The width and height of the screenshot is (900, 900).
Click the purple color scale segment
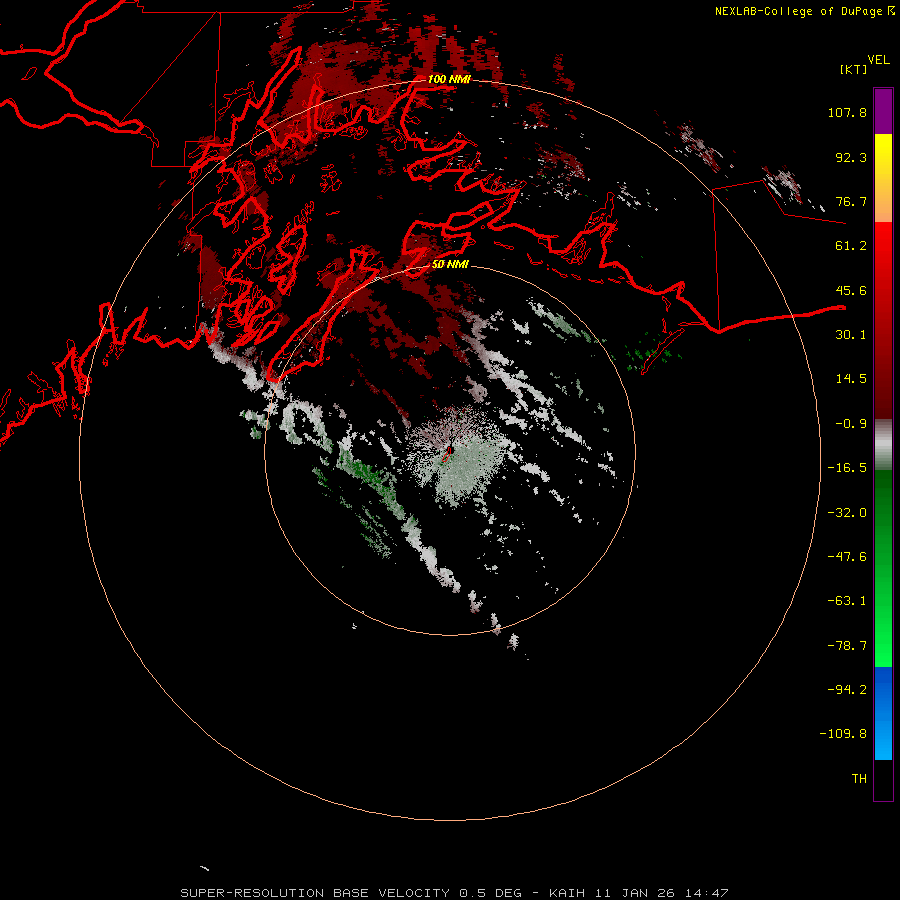coord(883,111)
